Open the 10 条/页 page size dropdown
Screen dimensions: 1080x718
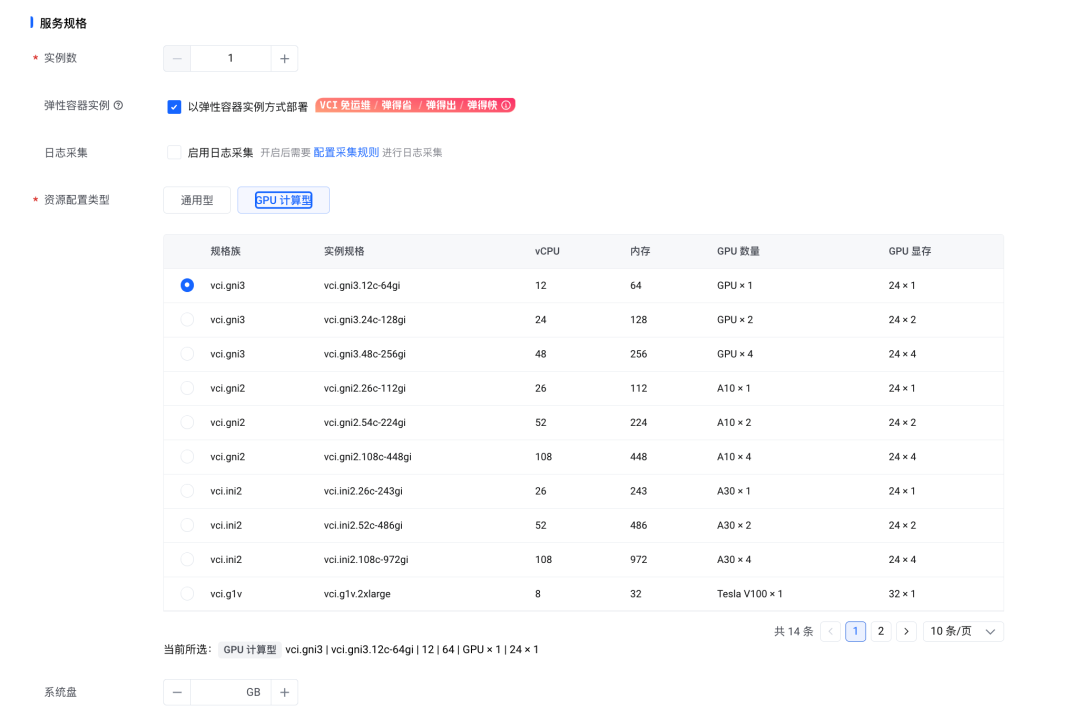963,631
